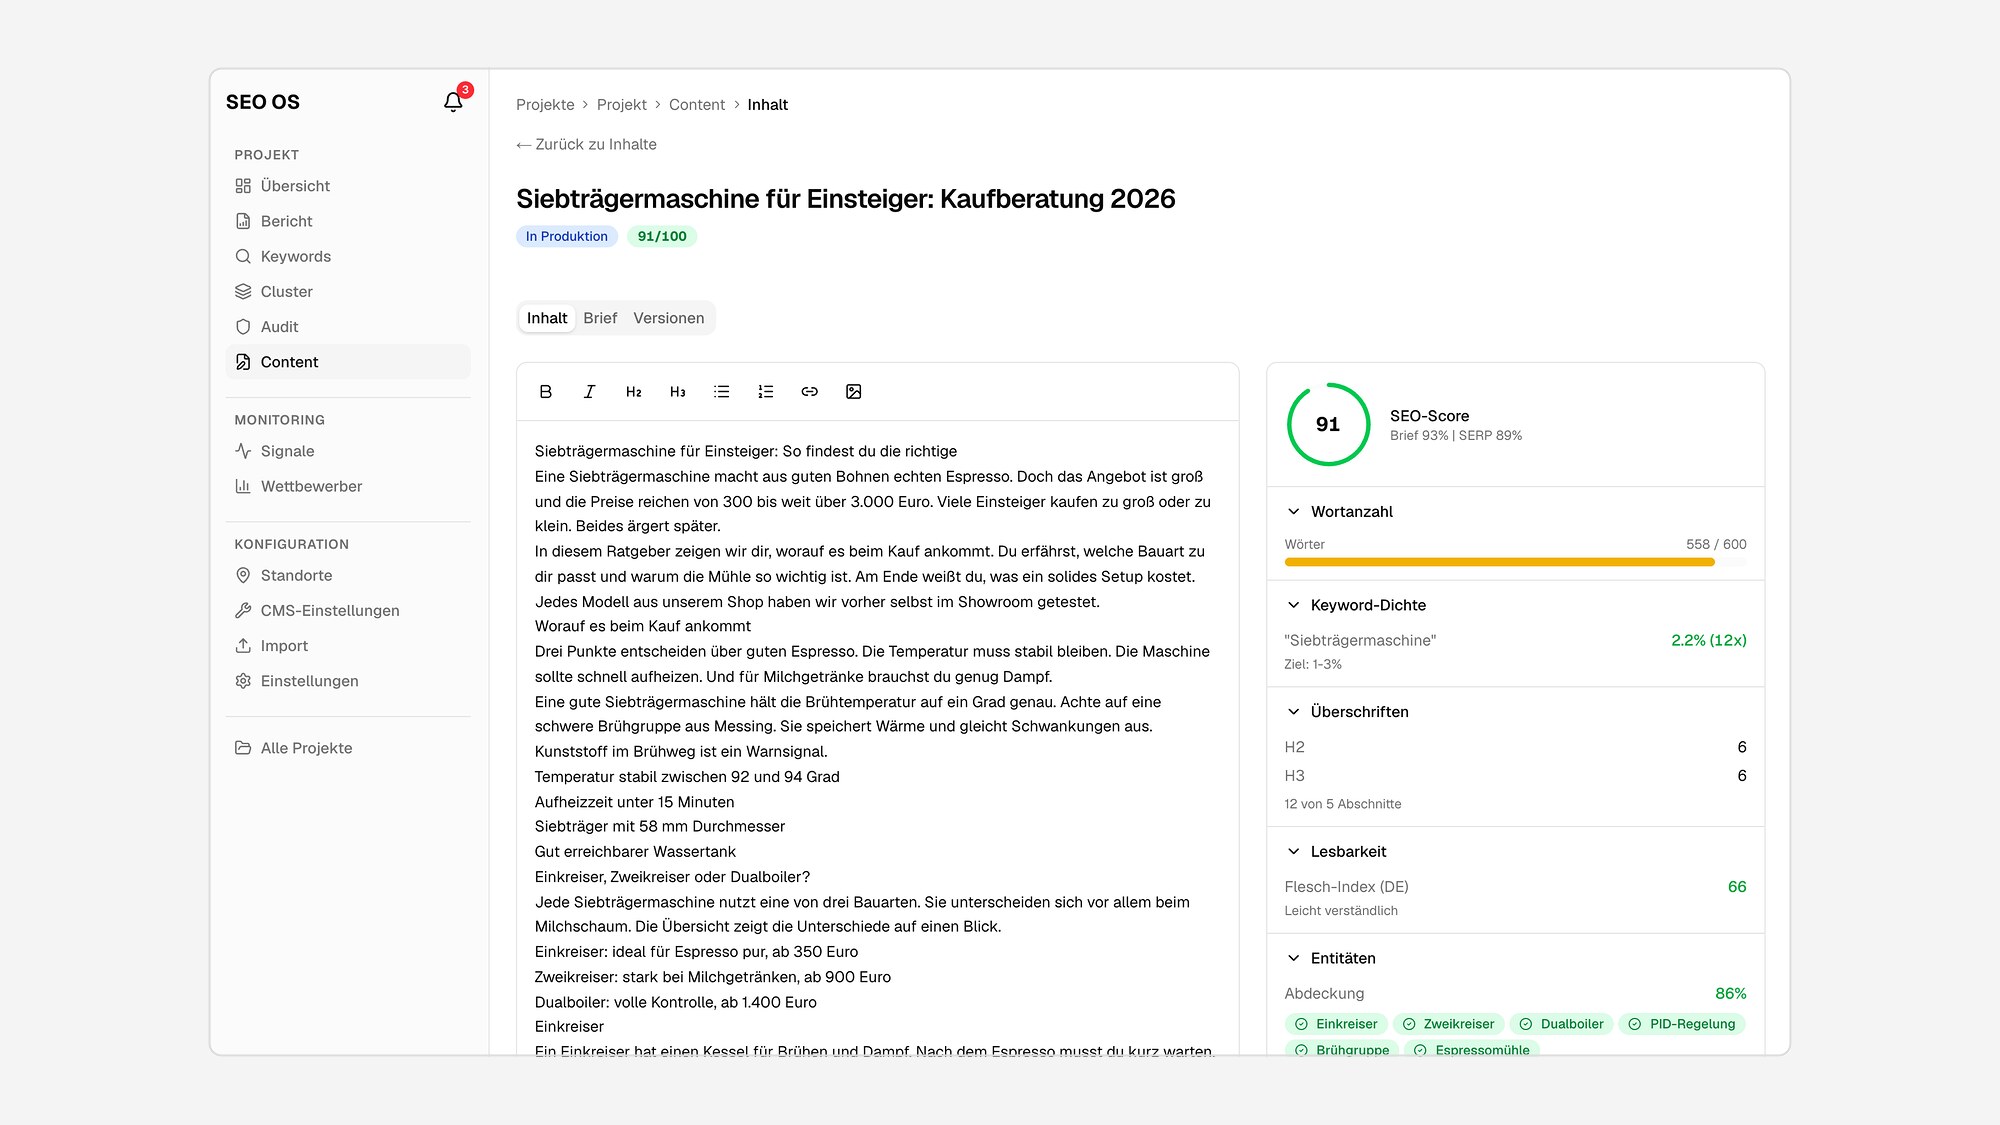Image resolution: width=2000 pixels, height=1125 pixels.
Task: Click the In Produktion status badge
Action: (x=567, y=236)
